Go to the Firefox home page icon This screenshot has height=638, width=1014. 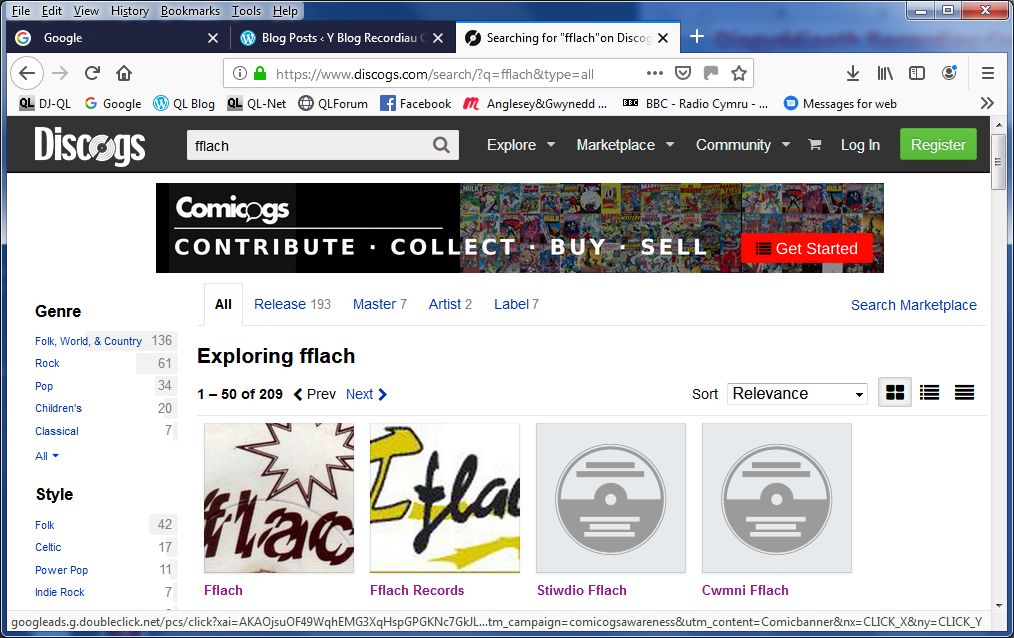coord(124,73)
